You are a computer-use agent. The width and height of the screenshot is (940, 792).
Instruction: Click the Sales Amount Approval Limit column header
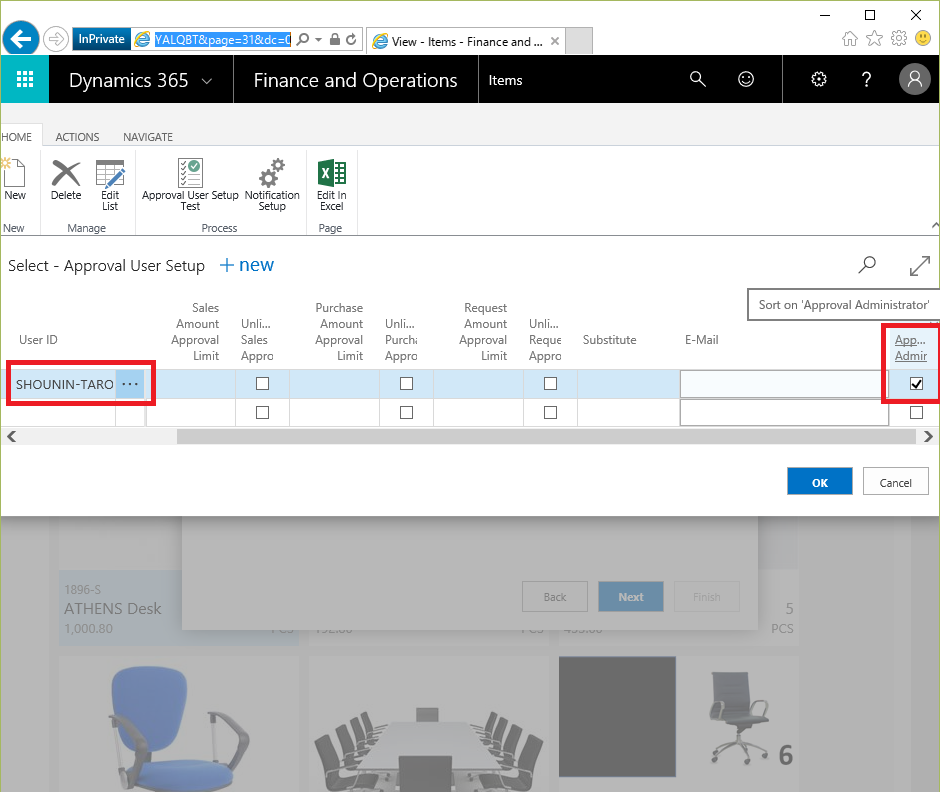point(195,332)
